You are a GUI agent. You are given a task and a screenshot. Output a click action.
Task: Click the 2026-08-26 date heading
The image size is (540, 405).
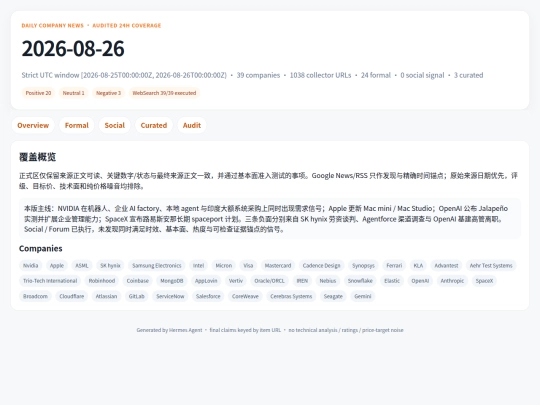pos(73,49)
